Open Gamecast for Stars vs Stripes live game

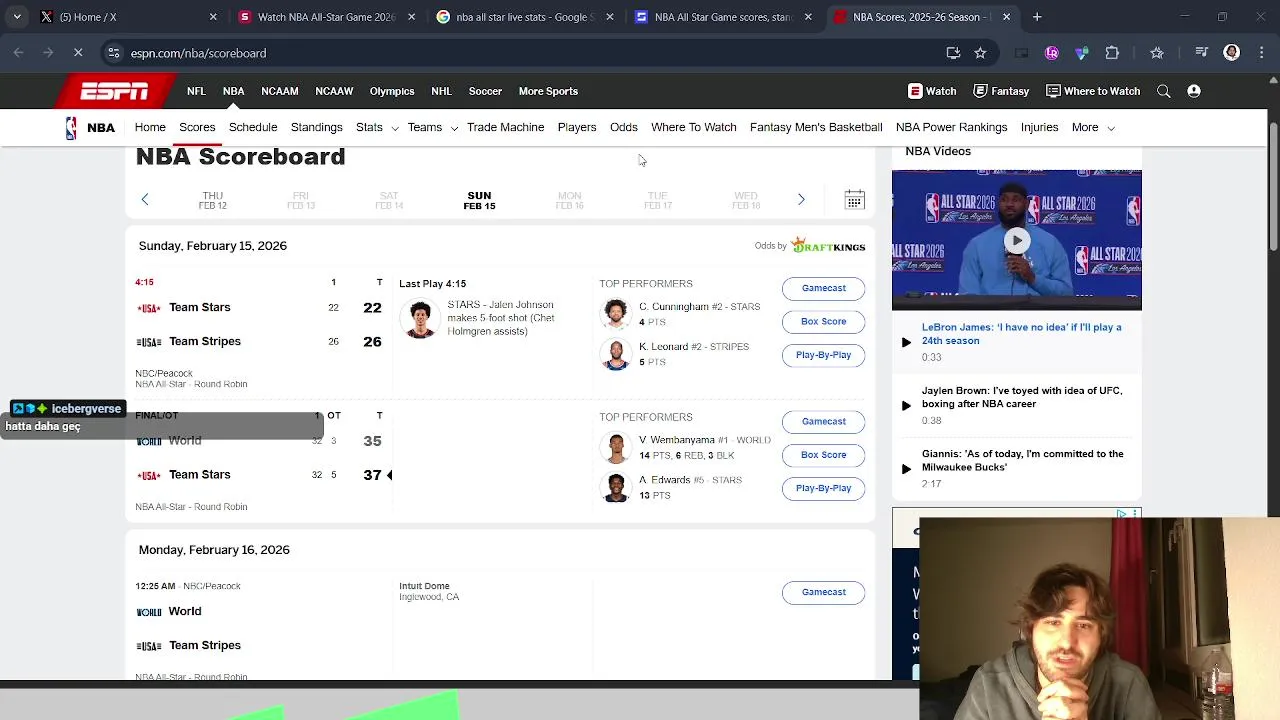tap(823, 288)
